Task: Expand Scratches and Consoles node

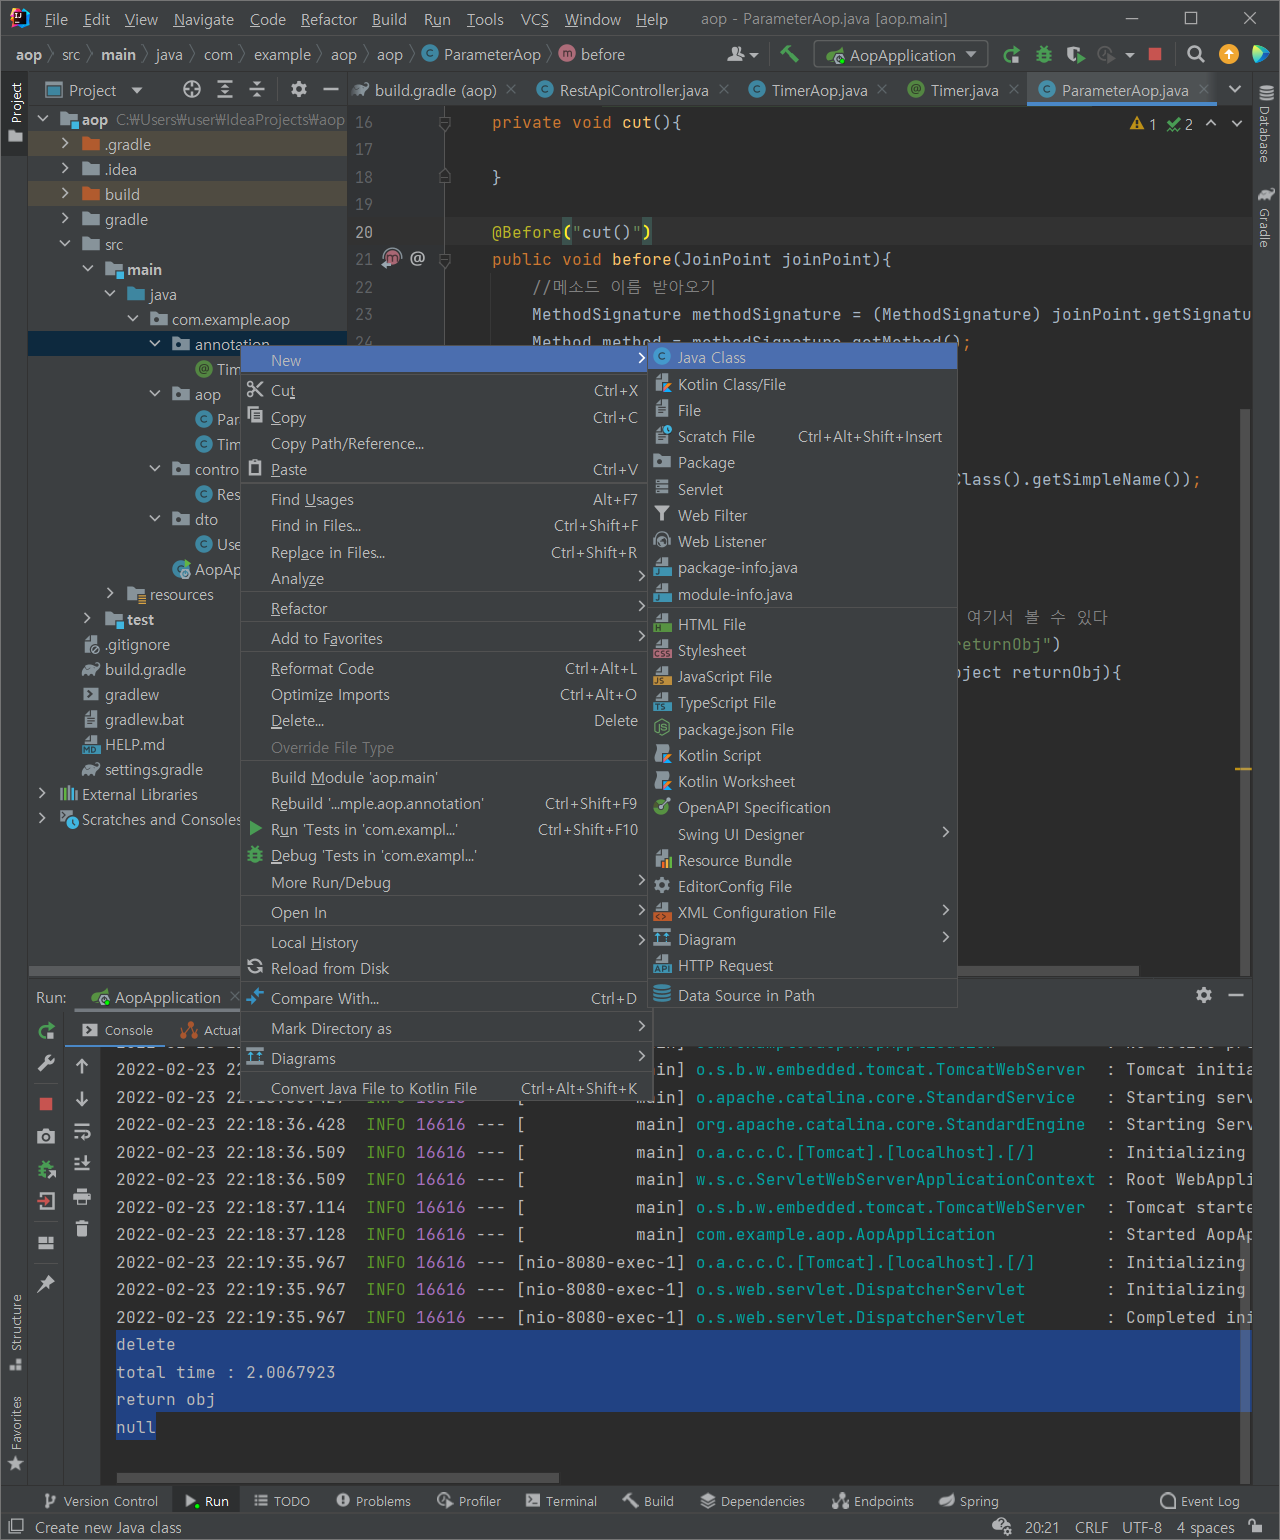Action: click(42, 819)
